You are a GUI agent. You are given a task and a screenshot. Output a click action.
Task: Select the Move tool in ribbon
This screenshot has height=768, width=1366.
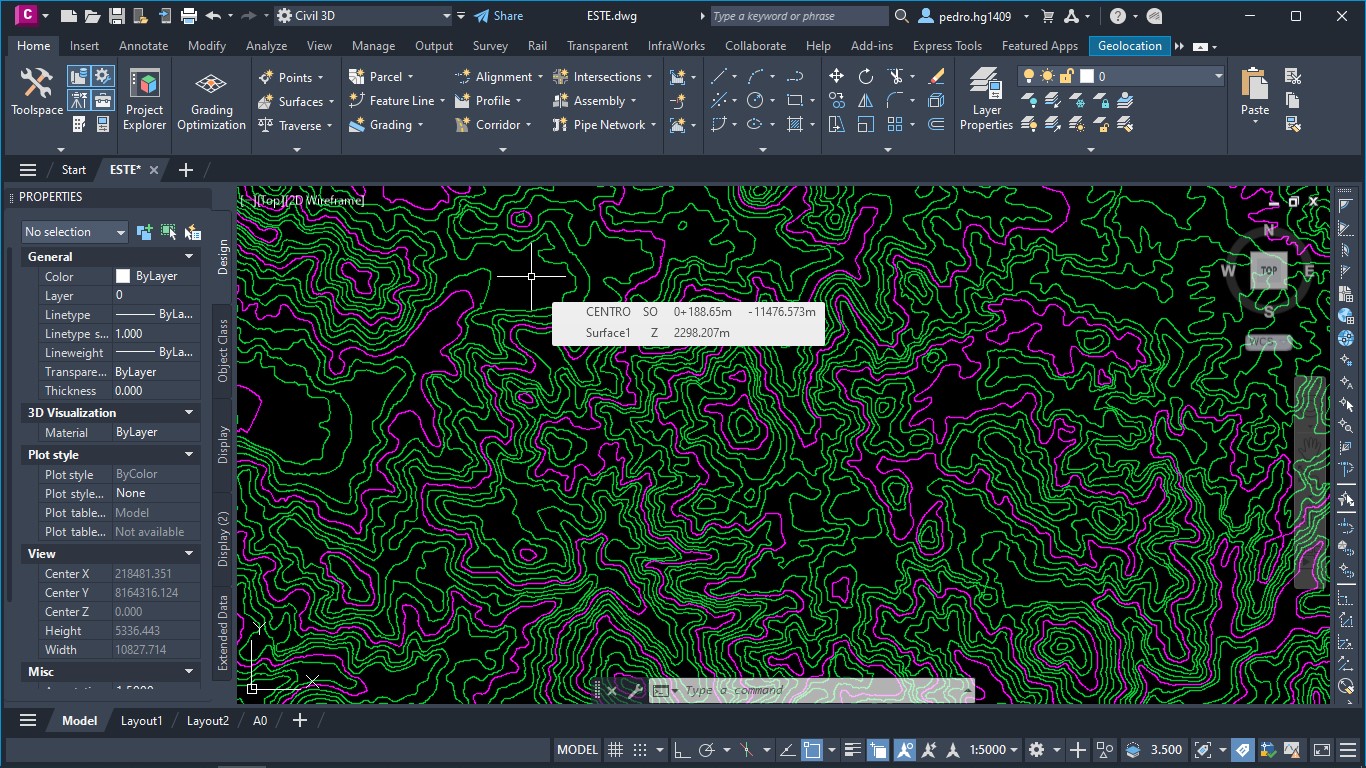[x=836, y=76]
